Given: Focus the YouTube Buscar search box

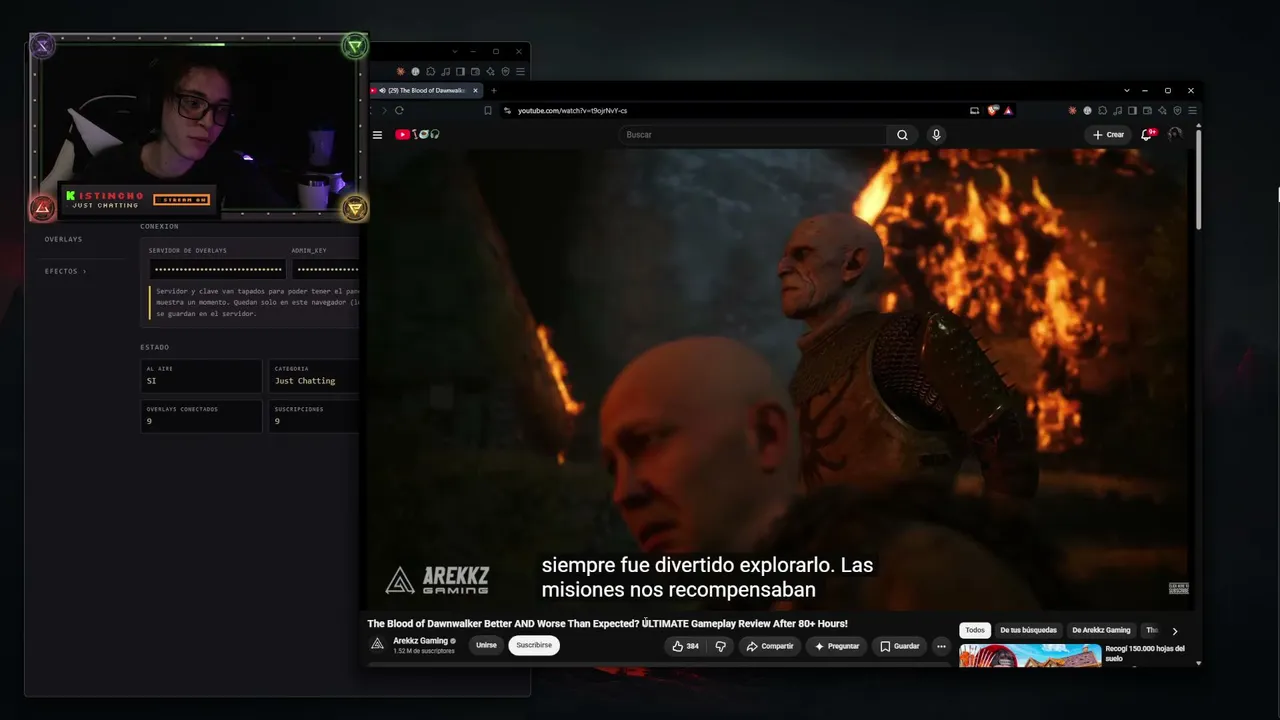Looking at the screenshot, I should (752, 135).
